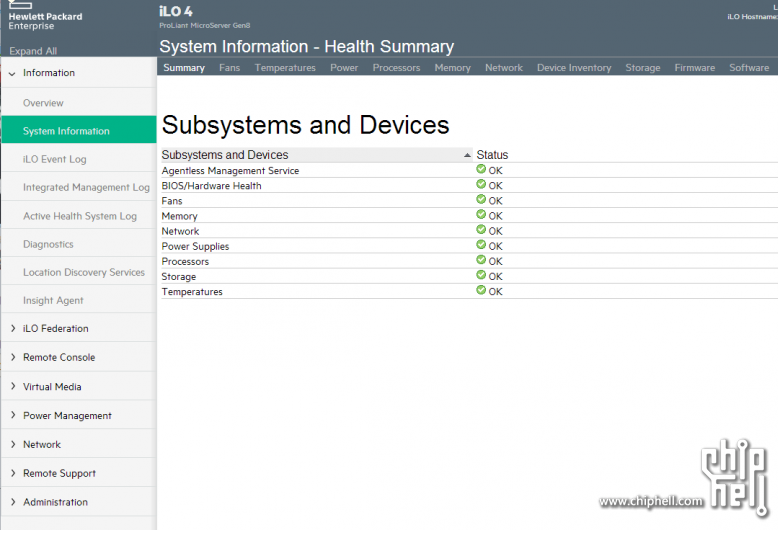Click the Storage row green status icon
Image resolution: width=778 pixels, height=537 pixels.
click(481, 275)
